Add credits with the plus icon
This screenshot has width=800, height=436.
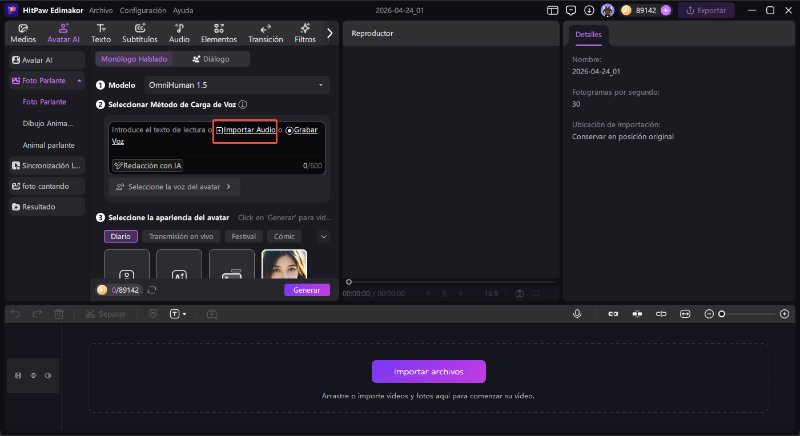pyautogui.click(x=666, y=10)
